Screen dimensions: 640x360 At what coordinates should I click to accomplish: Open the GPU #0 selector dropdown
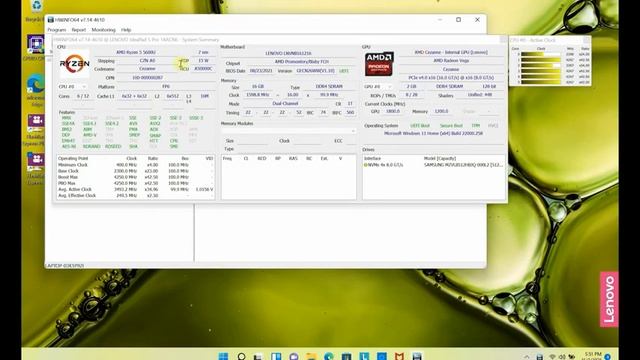[x=378, y=87]
